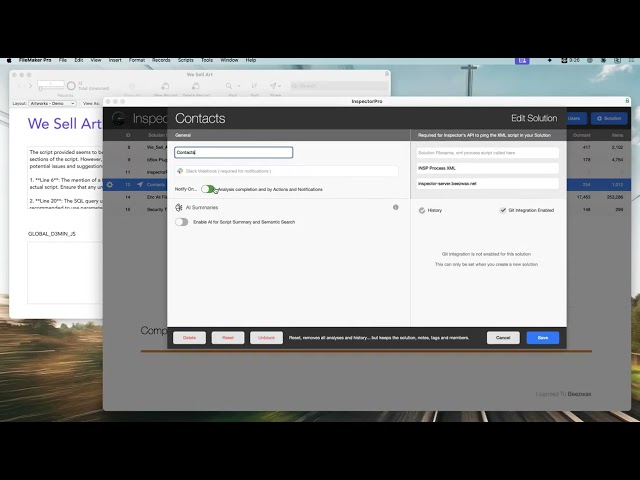Open the Edit menu
Screen dimensions: 640x480
[x=79, y=60]
